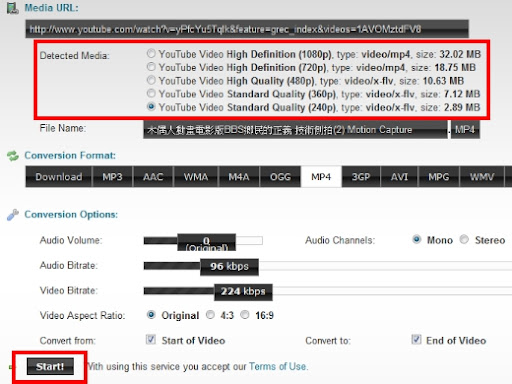Select the AAC format tab
The height and width of the screenshot is (384, 512).
tap(153, 177)
